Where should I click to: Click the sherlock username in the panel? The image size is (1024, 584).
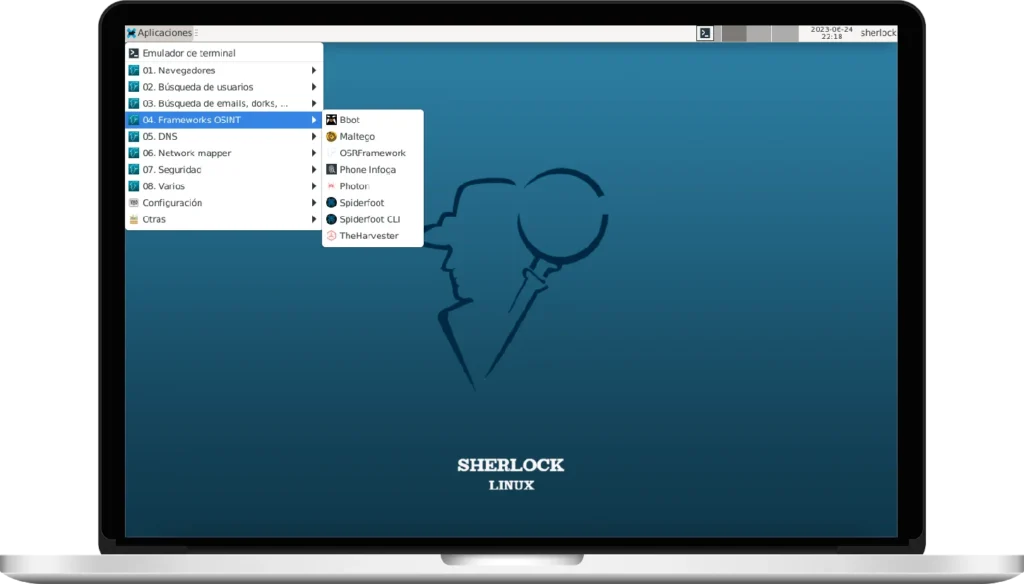(876, 32)
